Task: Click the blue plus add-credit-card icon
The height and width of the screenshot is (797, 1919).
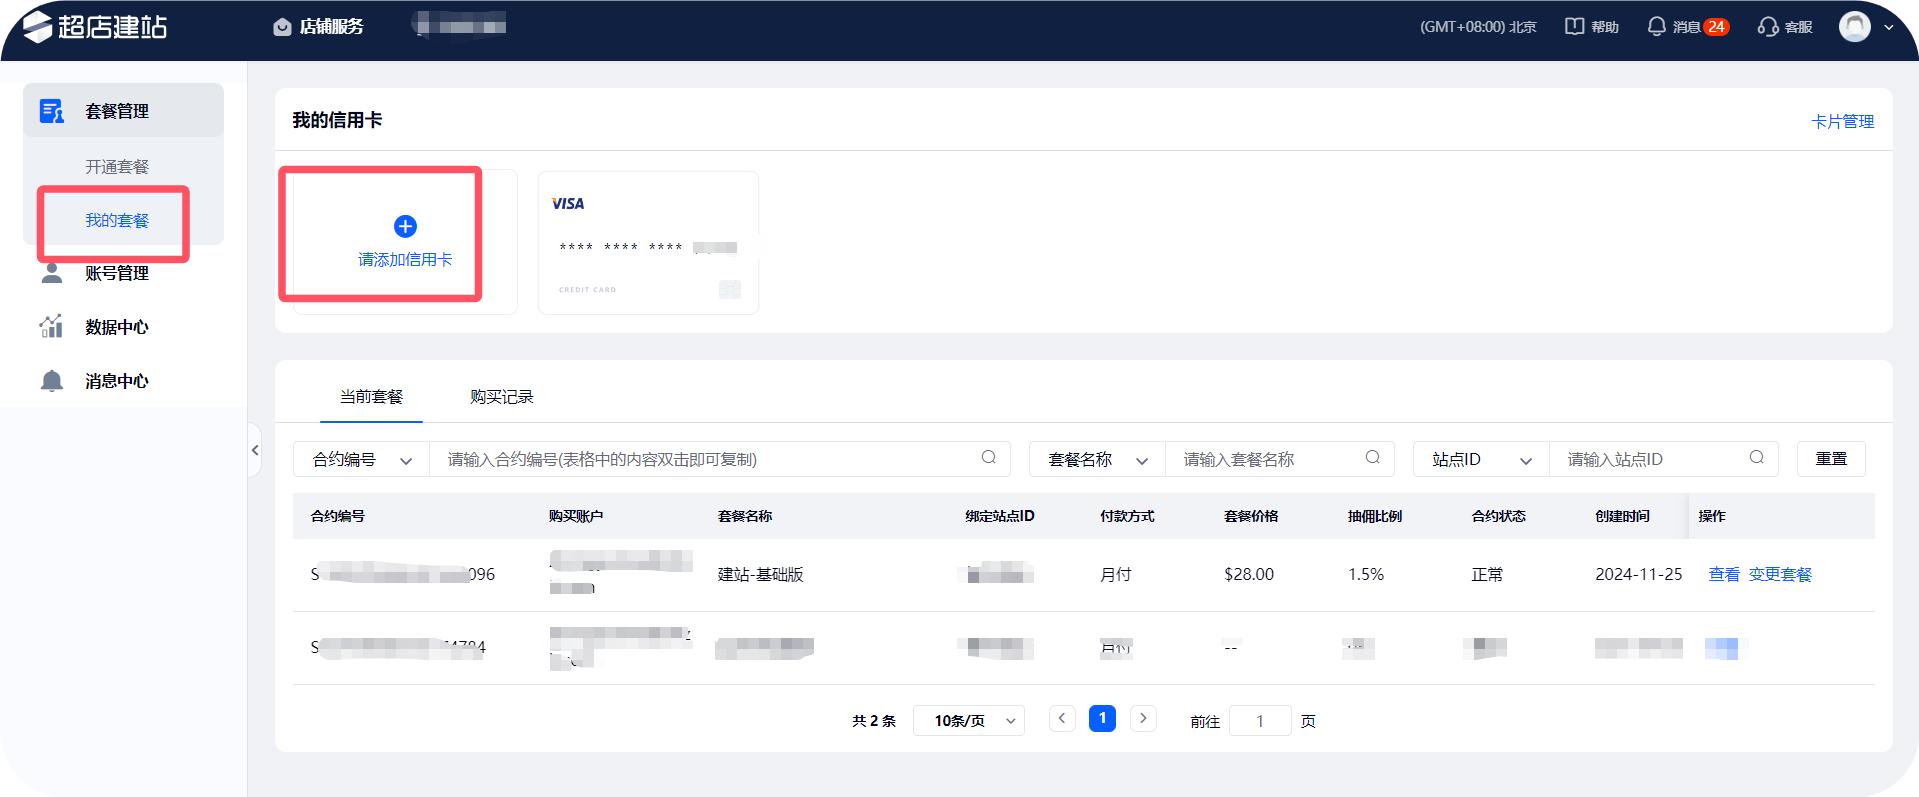Action: [405, 227]
